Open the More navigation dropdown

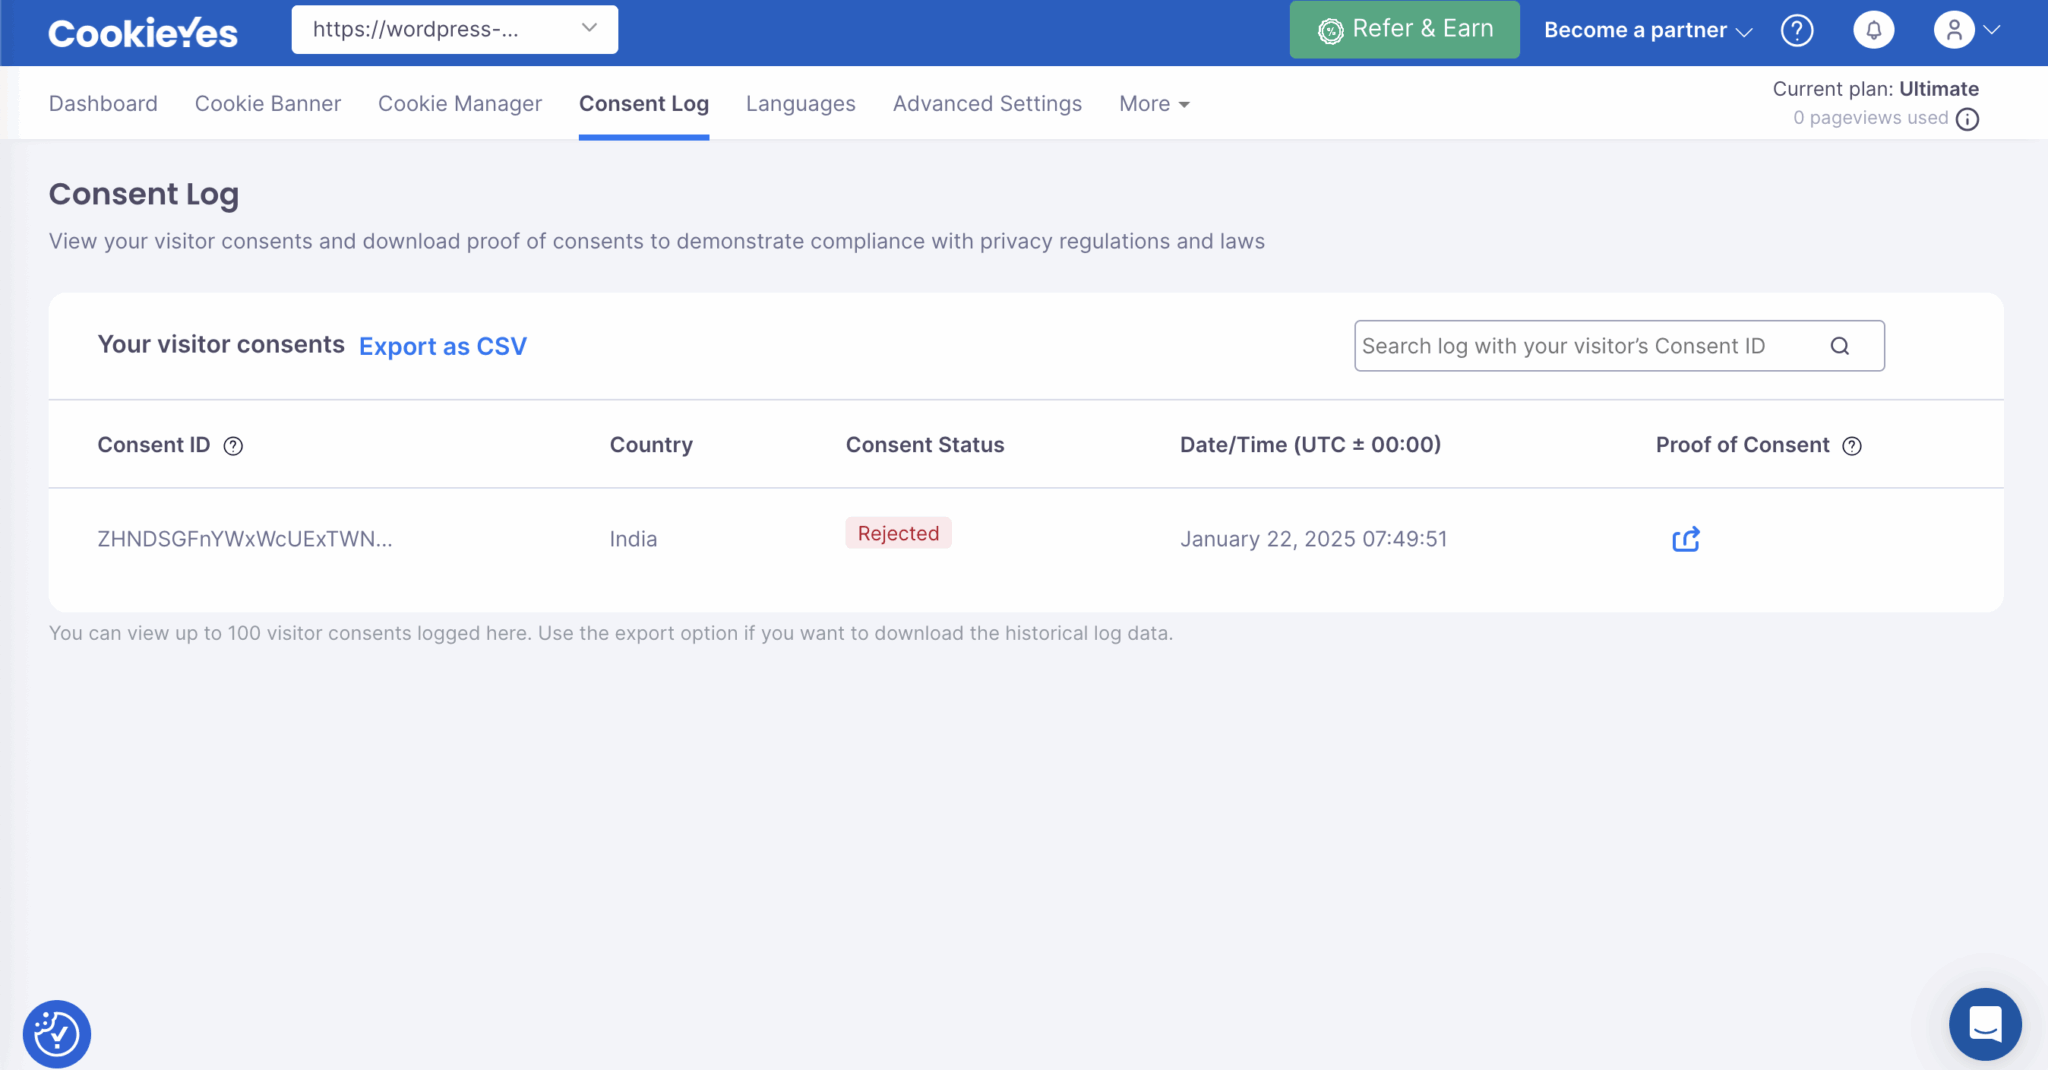(x=1153, y=103)
